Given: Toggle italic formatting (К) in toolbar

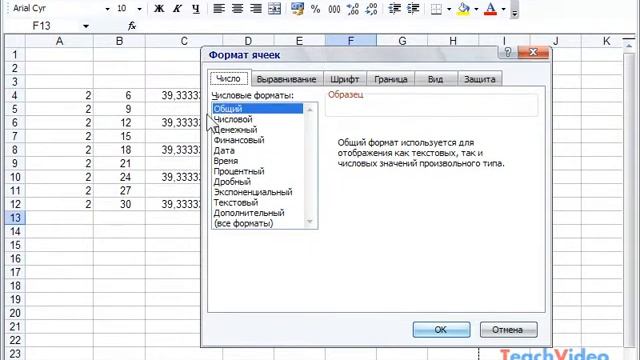Looking at the screenshot, I should [x=177, y=9].
